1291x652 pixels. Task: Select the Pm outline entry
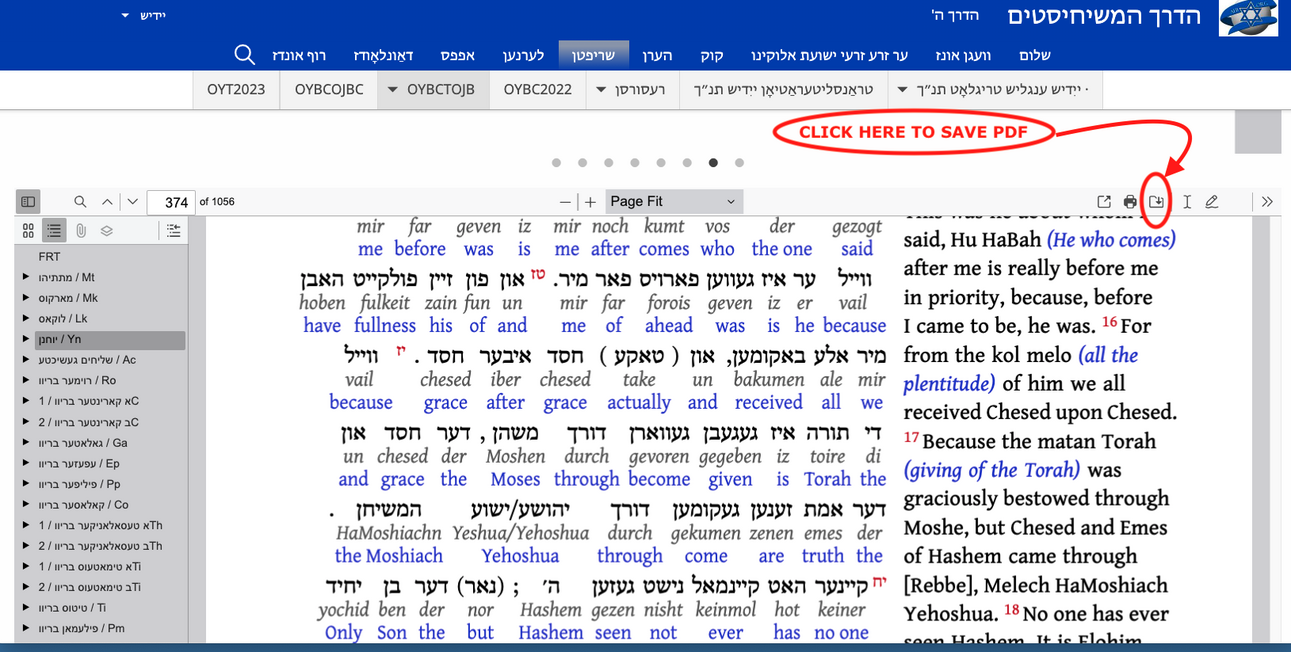[x=80, y=628]
